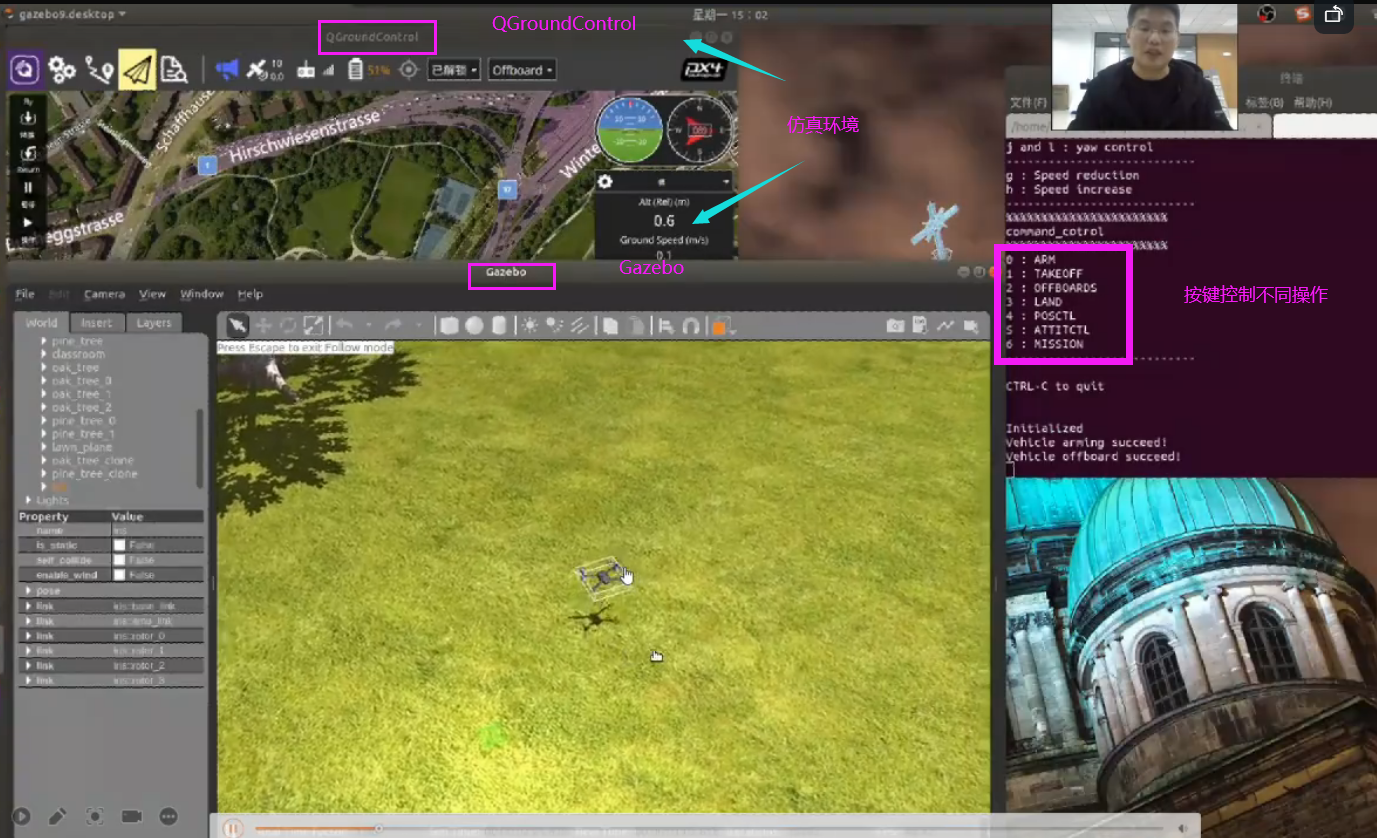Screen dimensions: 1377x838
Task: Redo the last action in Gazebo
Action: [393, 325]
